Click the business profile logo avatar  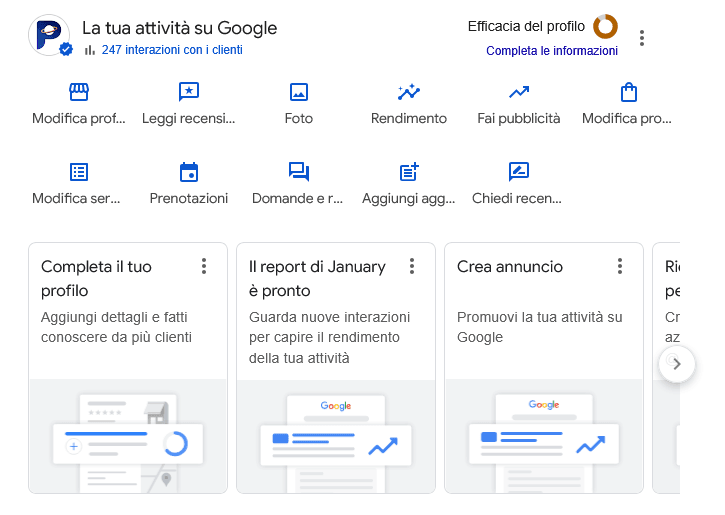pos(49,35)
